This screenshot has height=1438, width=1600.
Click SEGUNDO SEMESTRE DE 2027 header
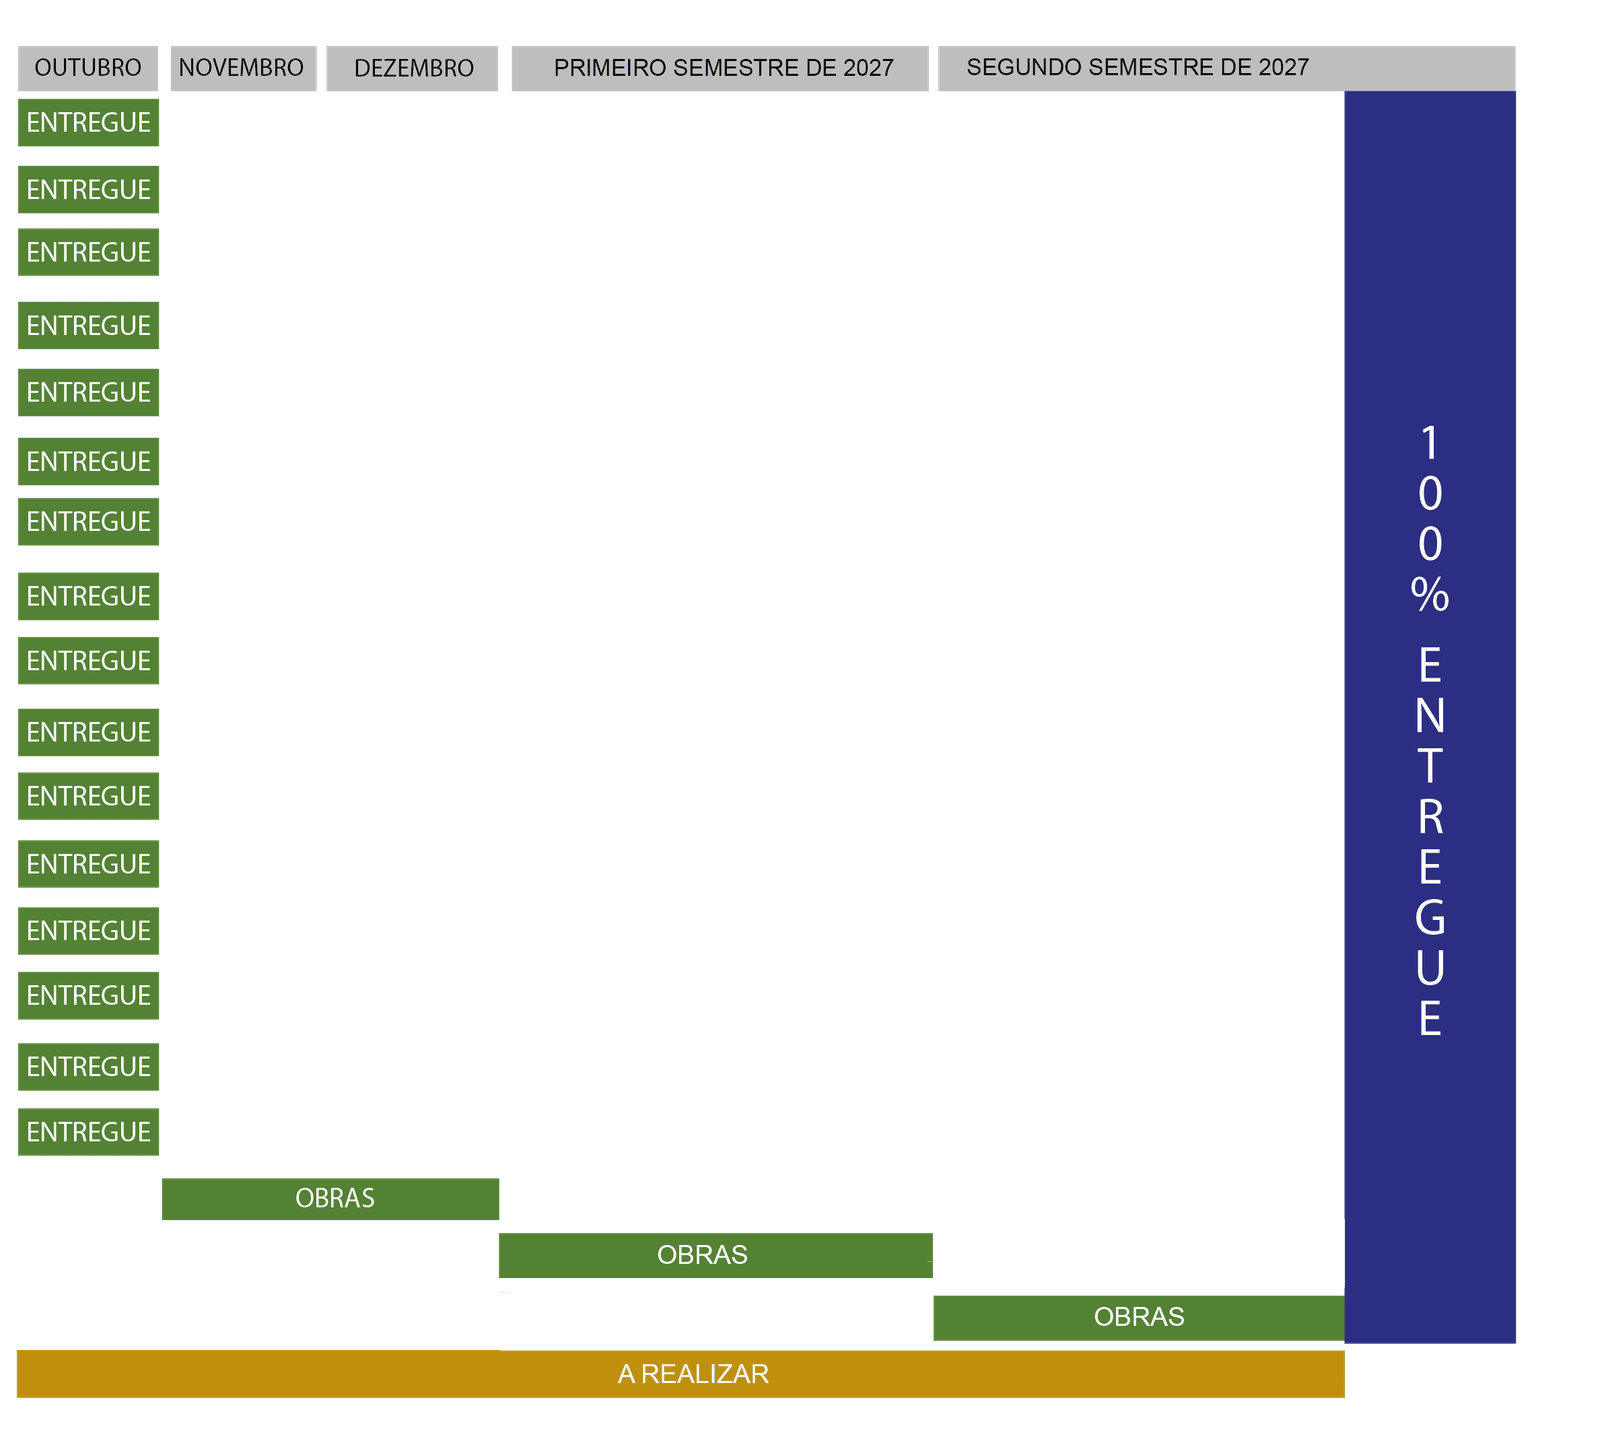pyautogui.click(x=1226, y=68)
